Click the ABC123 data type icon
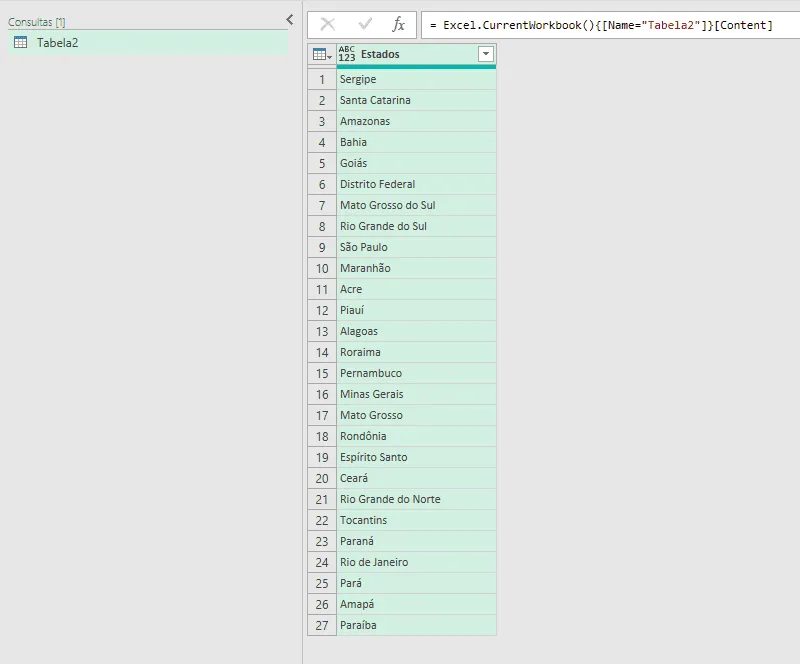The width and height of the screenshot is (800, 664). click(x=347, y=54)
